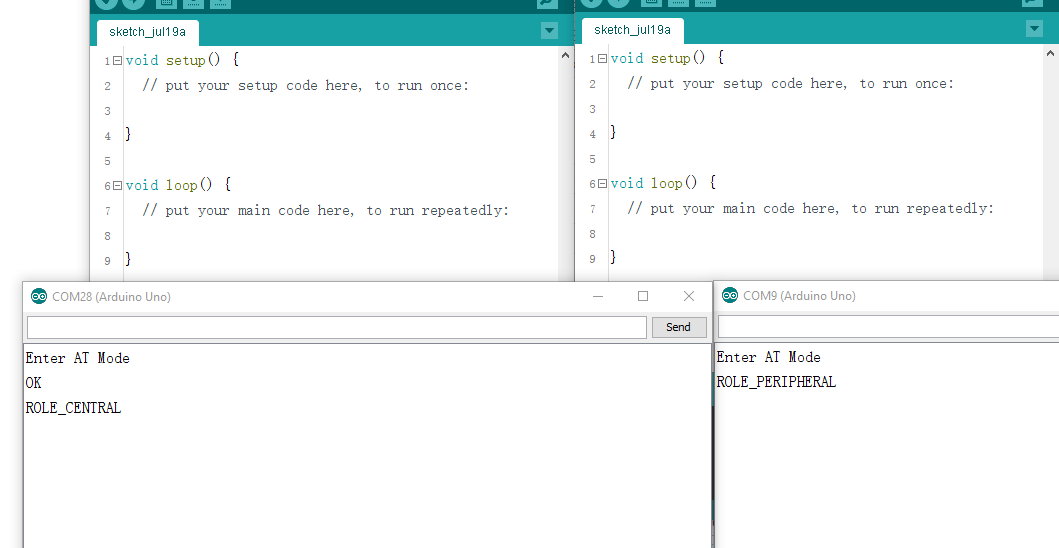The width and height of the screenshot is (1059, 548).
Task: Focus the COM9 serial input field
Action: click(888, 326)
